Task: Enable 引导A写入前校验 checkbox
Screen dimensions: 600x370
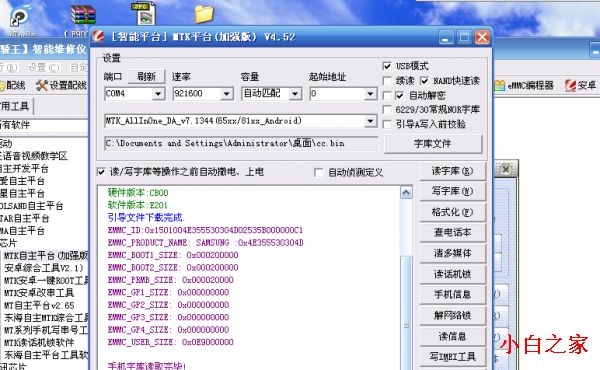Action: click(x=387, y=124)
